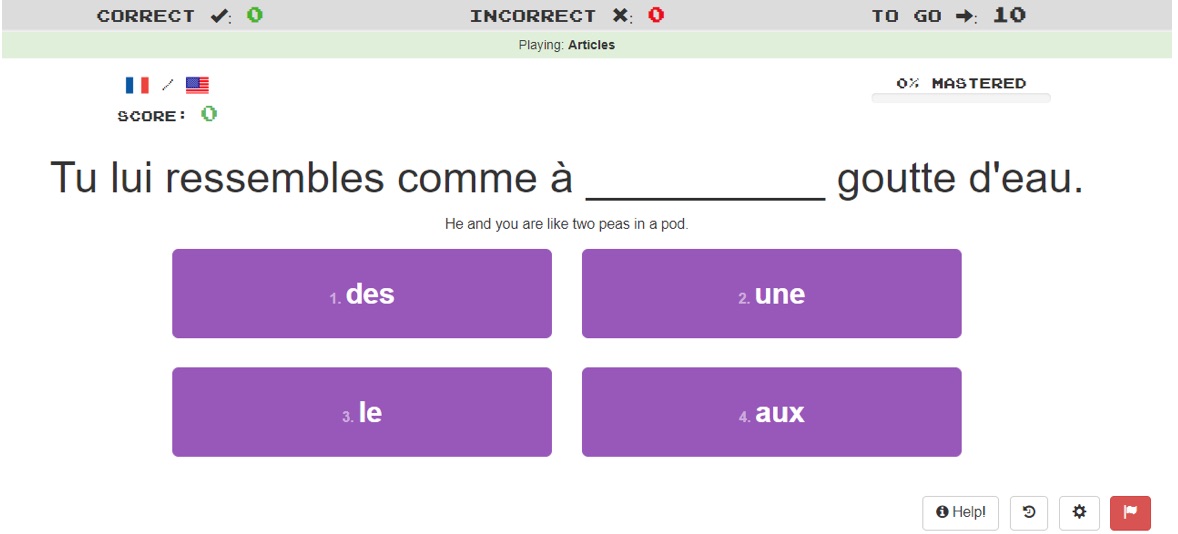This screenshot has width=1178, height=534.
Task: Click the Score value
Action: (x=209, y=114)
